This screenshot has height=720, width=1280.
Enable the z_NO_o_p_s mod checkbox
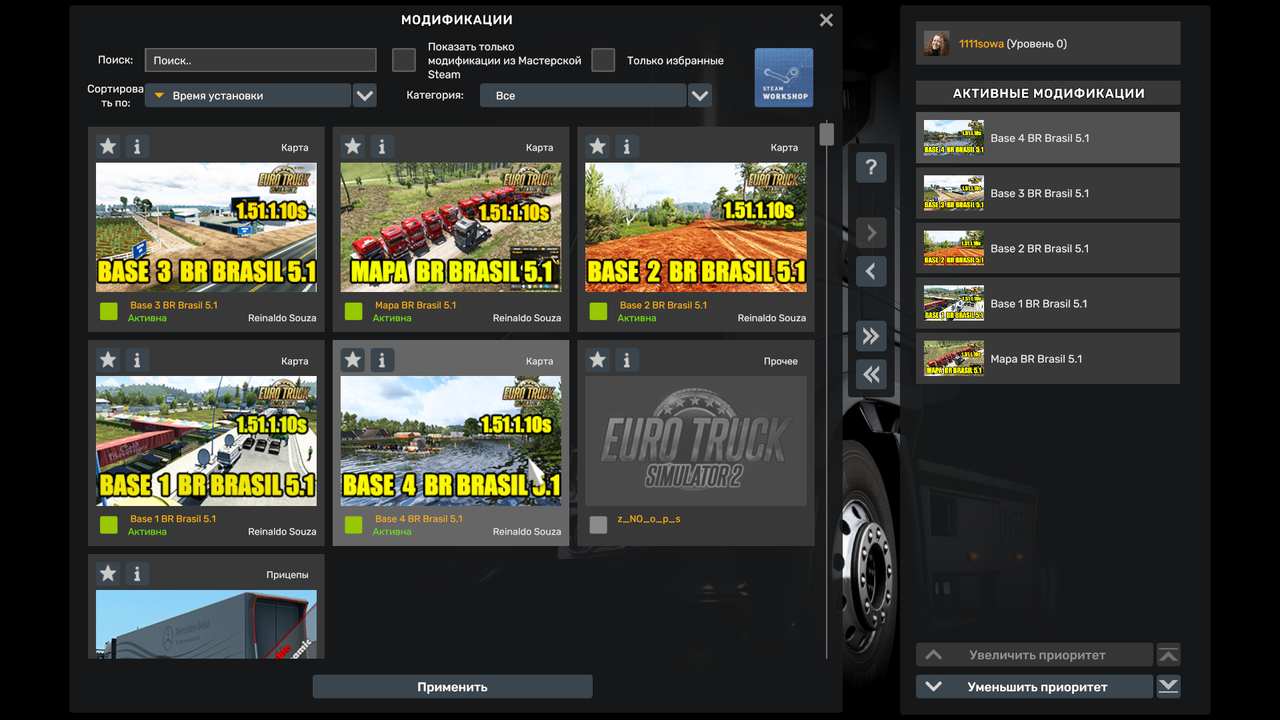point(599,525)
